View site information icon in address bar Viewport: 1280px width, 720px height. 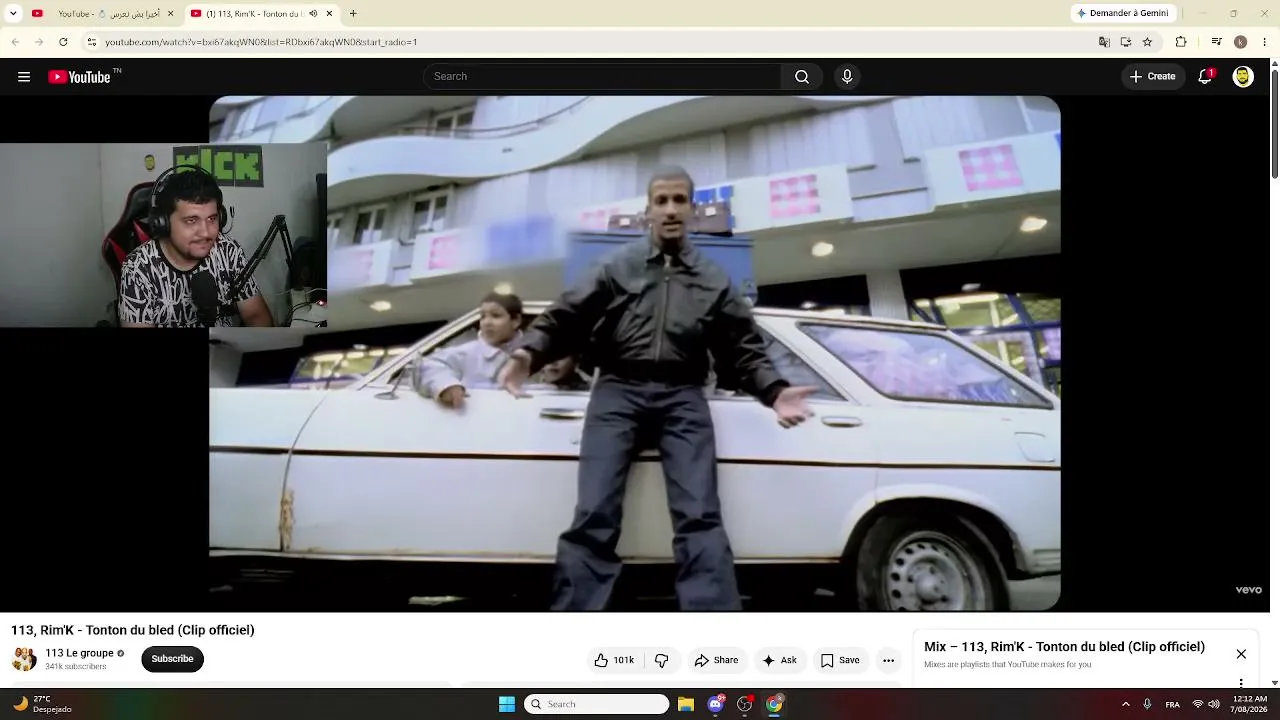pyautogui.click(x=92, y=42)
